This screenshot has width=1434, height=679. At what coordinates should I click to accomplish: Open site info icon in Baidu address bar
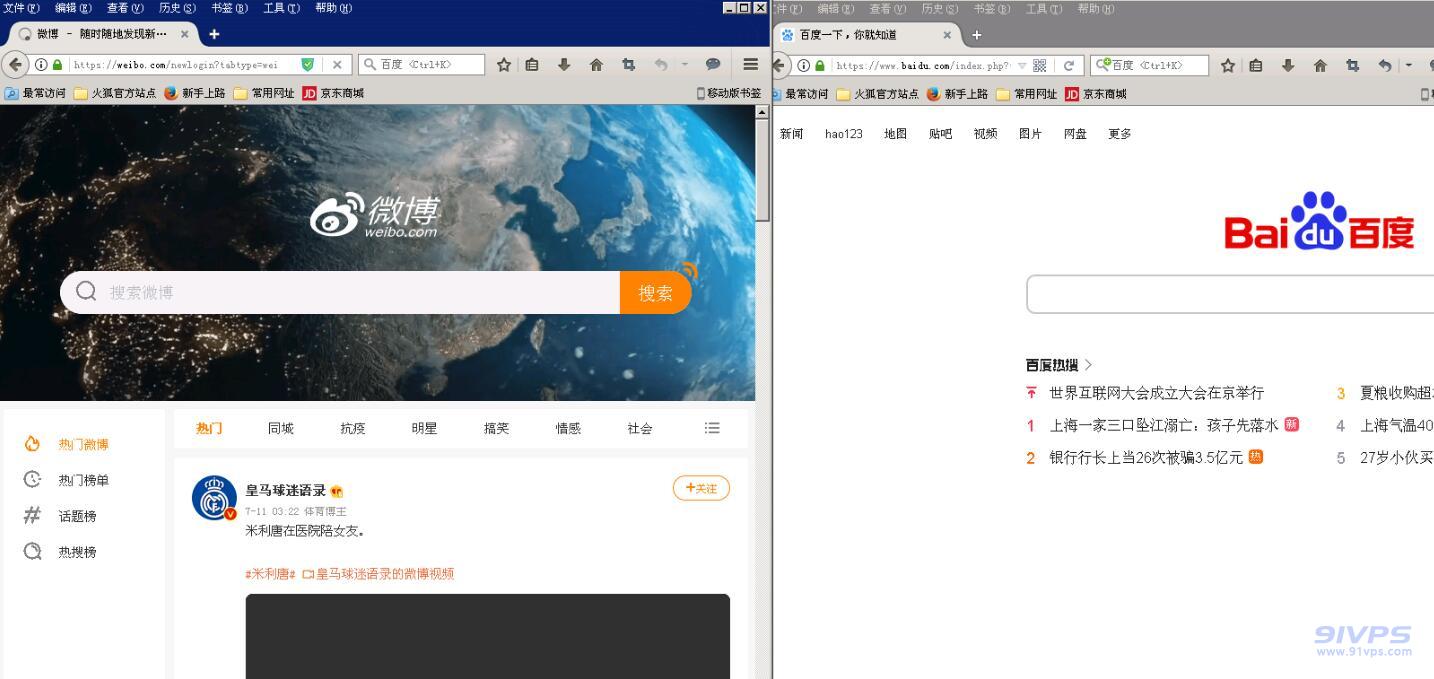[x=803, y=66]
